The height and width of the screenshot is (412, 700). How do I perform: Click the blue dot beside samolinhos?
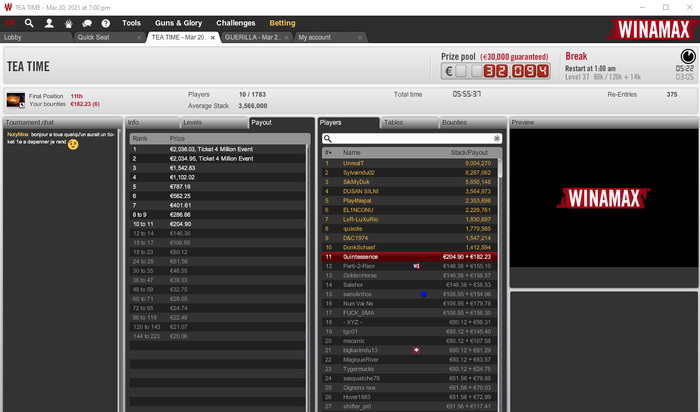pos(423,295)
